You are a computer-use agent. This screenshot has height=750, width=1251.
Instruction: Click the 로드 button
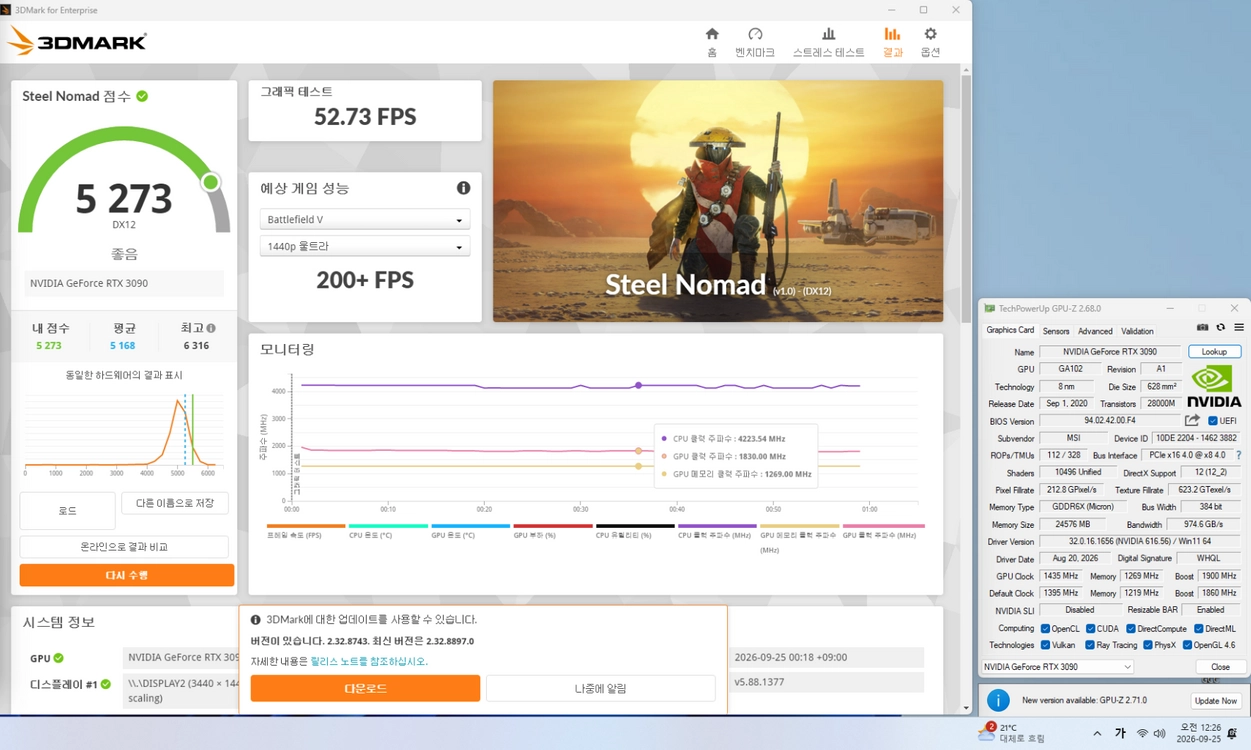(67, 511)
